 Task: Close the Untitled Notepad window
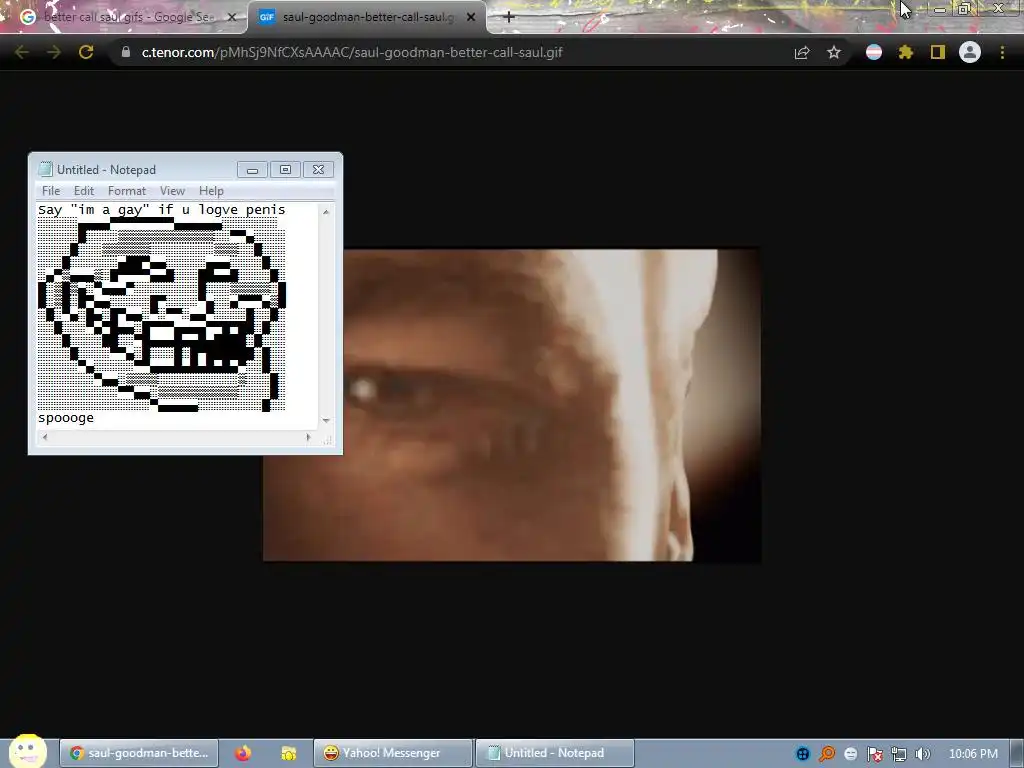(318, 170)
